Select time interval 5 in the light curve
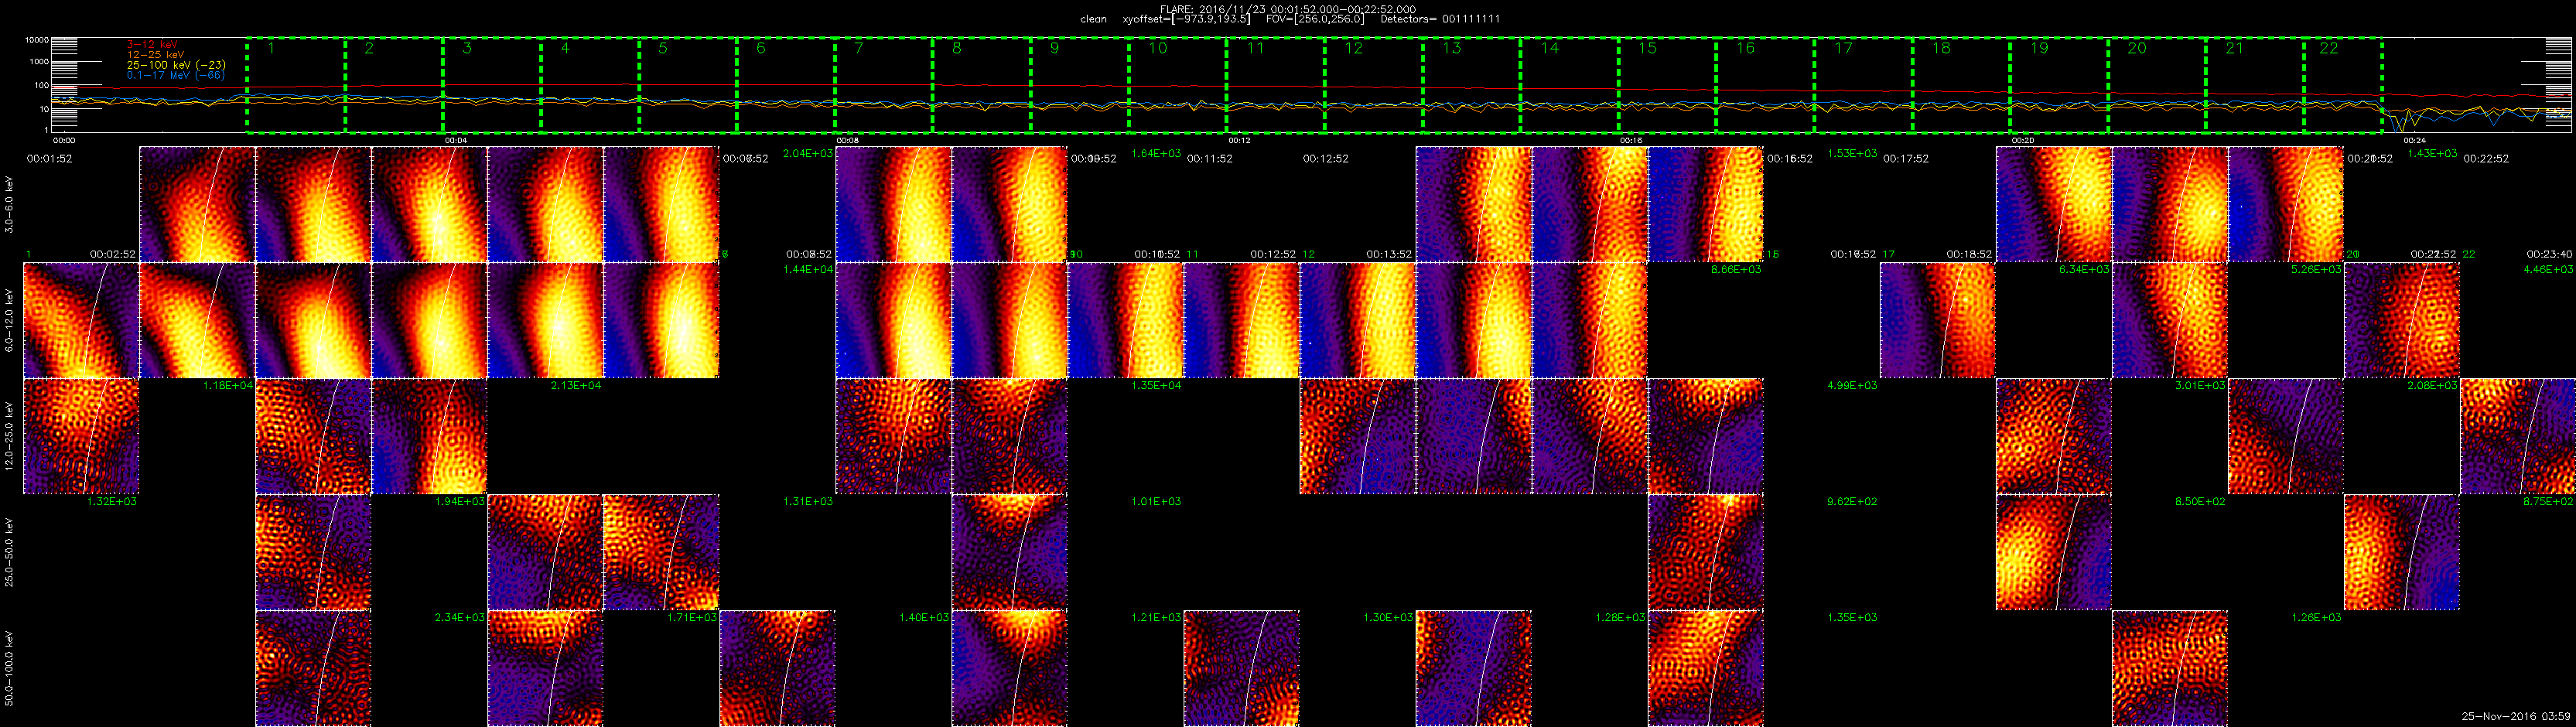2576x727 pixels. click(x=688, y=85)
